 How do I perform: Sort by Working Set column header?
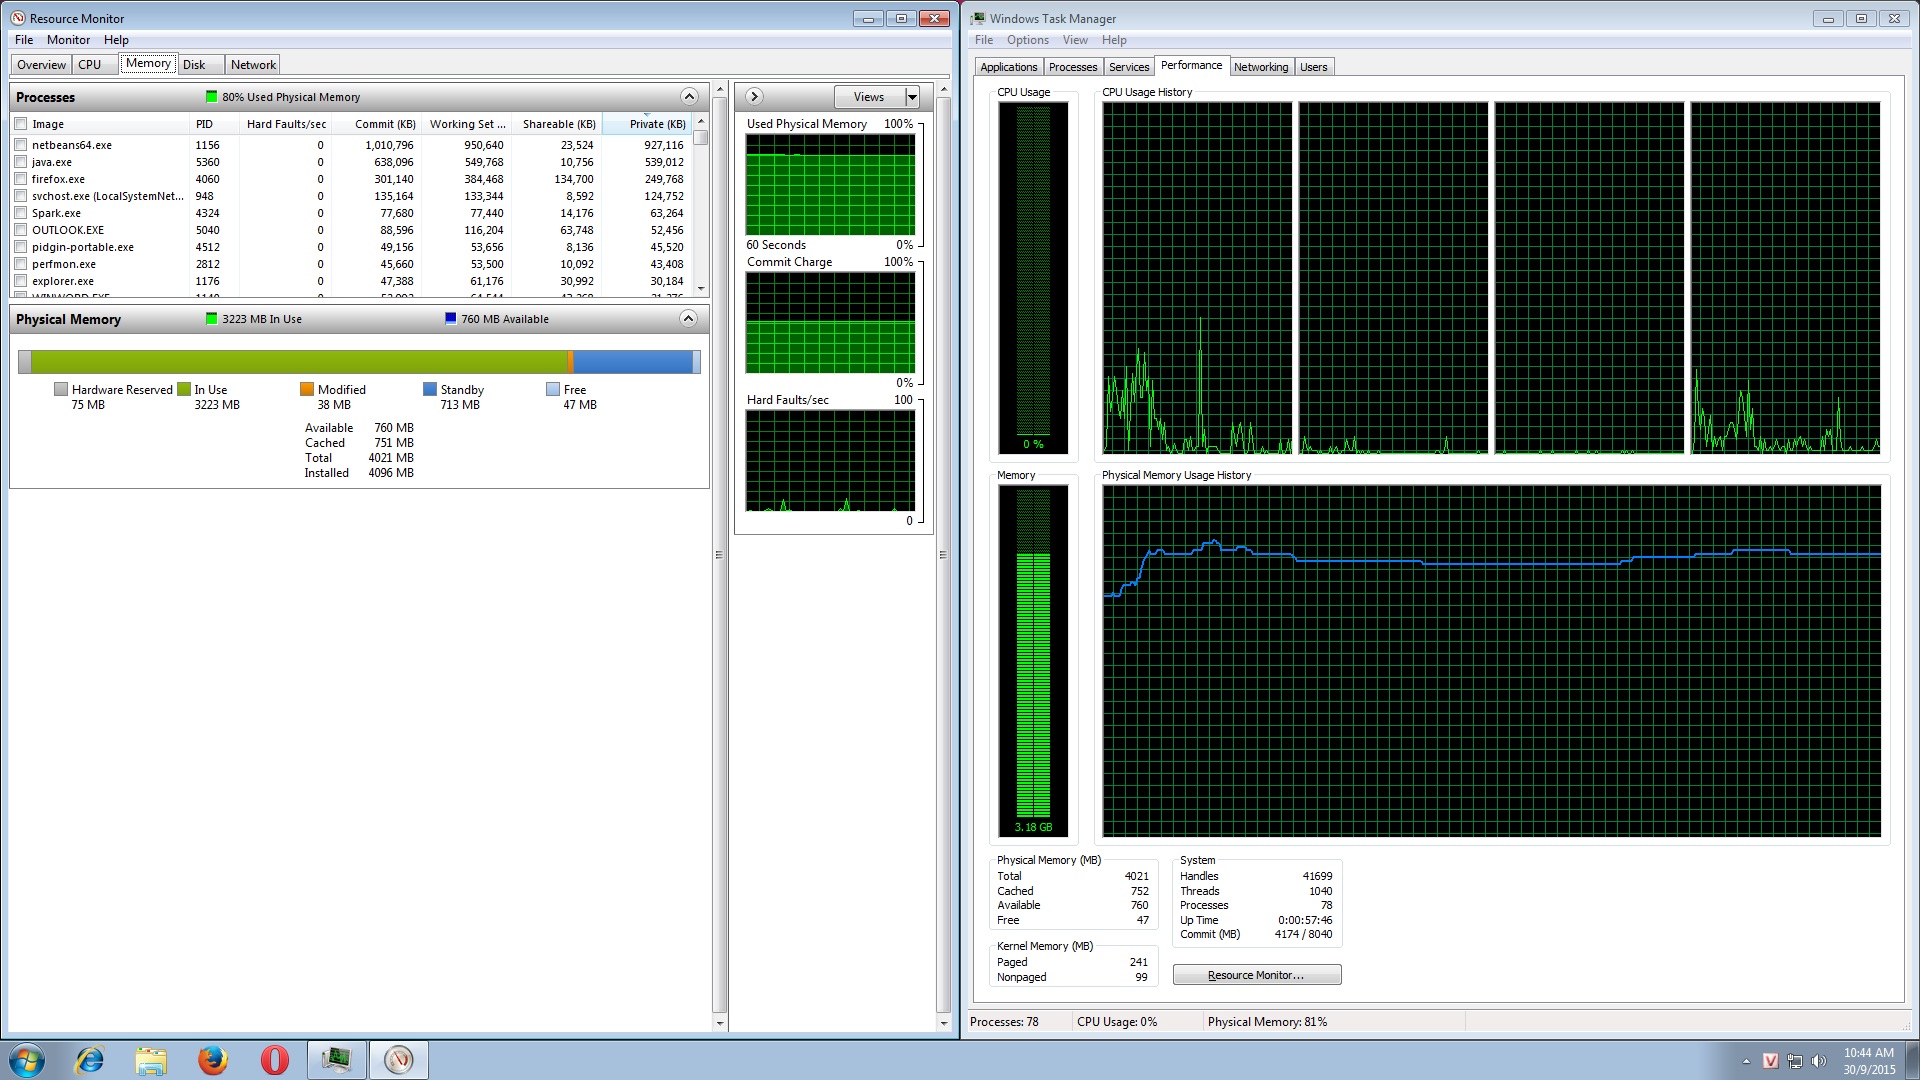click(466, 124)
